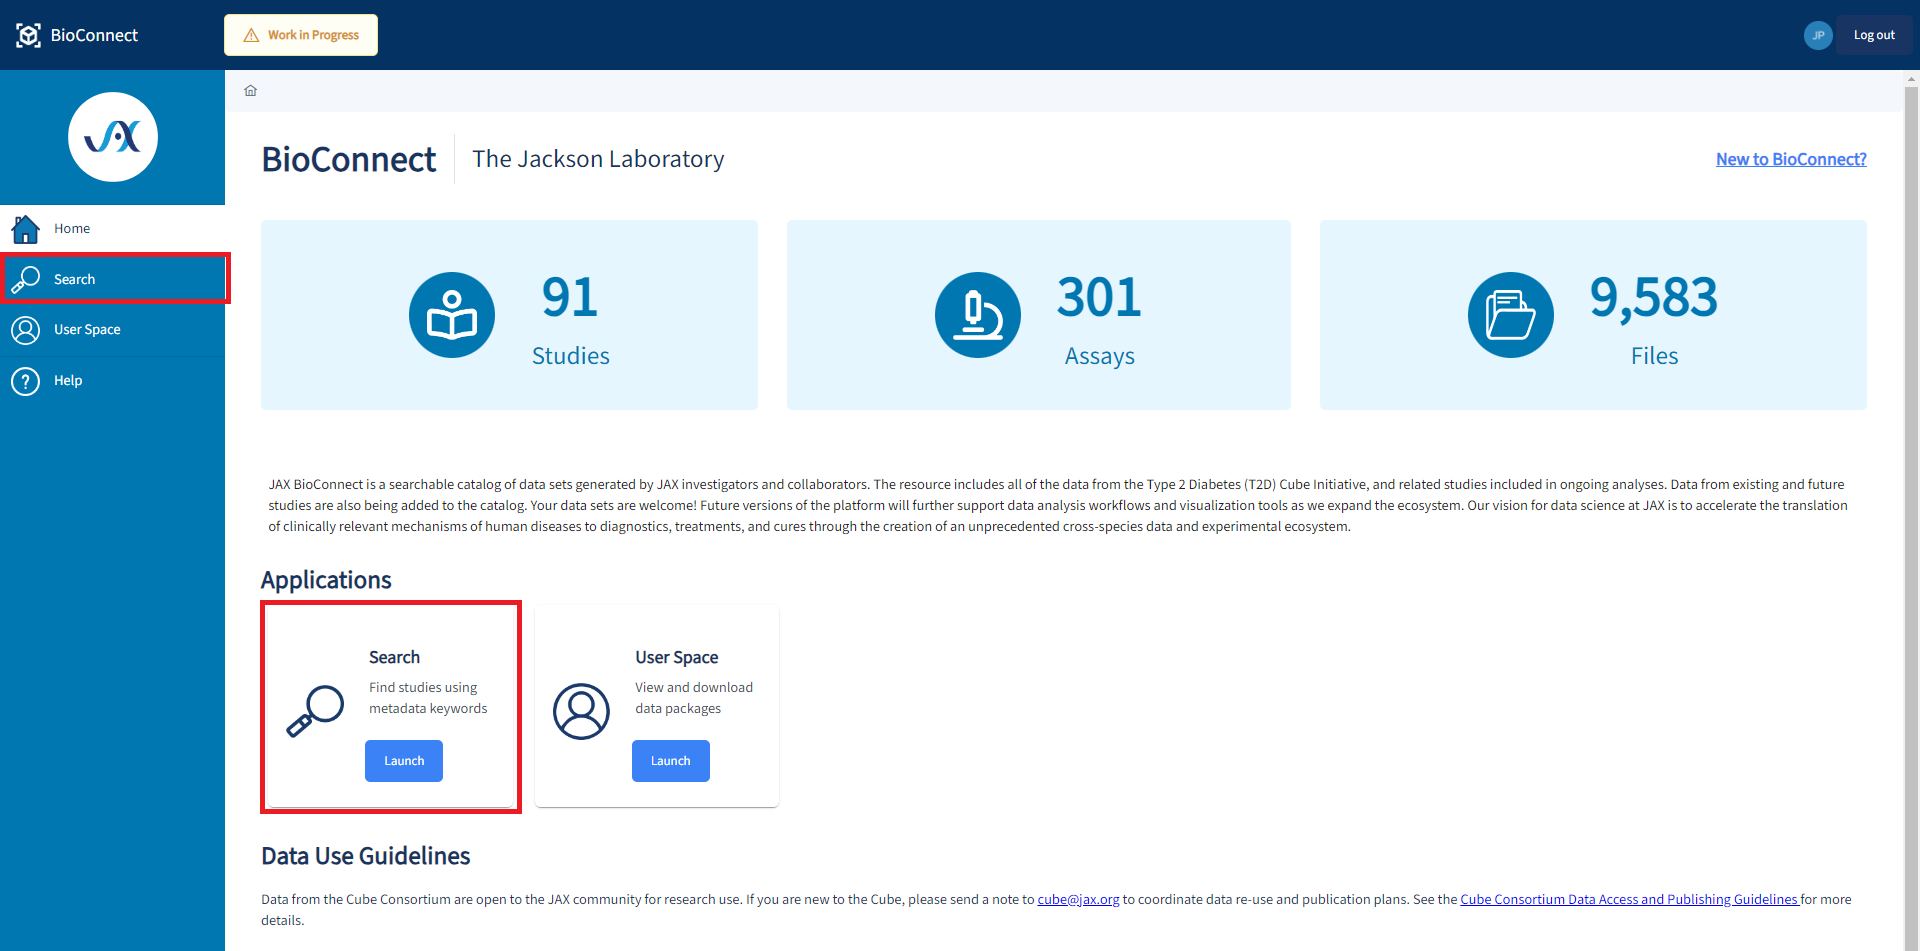Click the circular JAX logo

112,137
